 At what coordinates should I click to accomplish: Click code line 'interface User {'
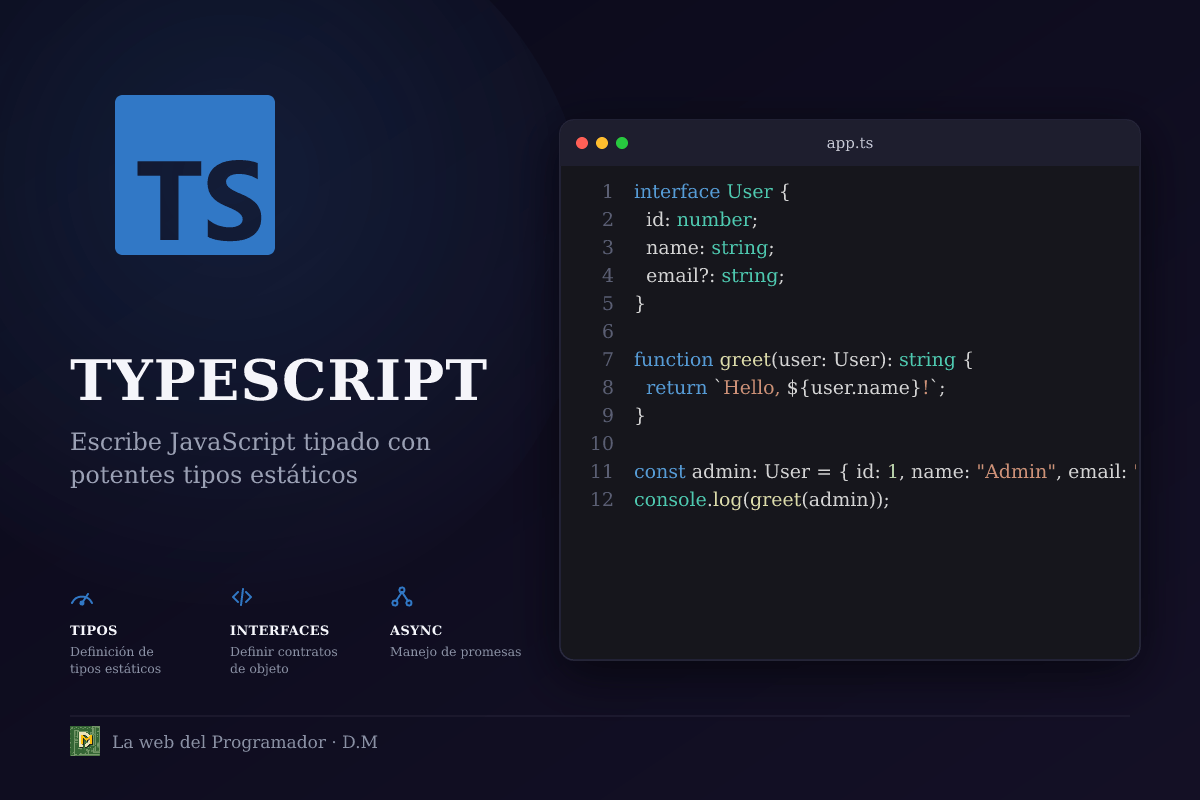pos(712,191)
